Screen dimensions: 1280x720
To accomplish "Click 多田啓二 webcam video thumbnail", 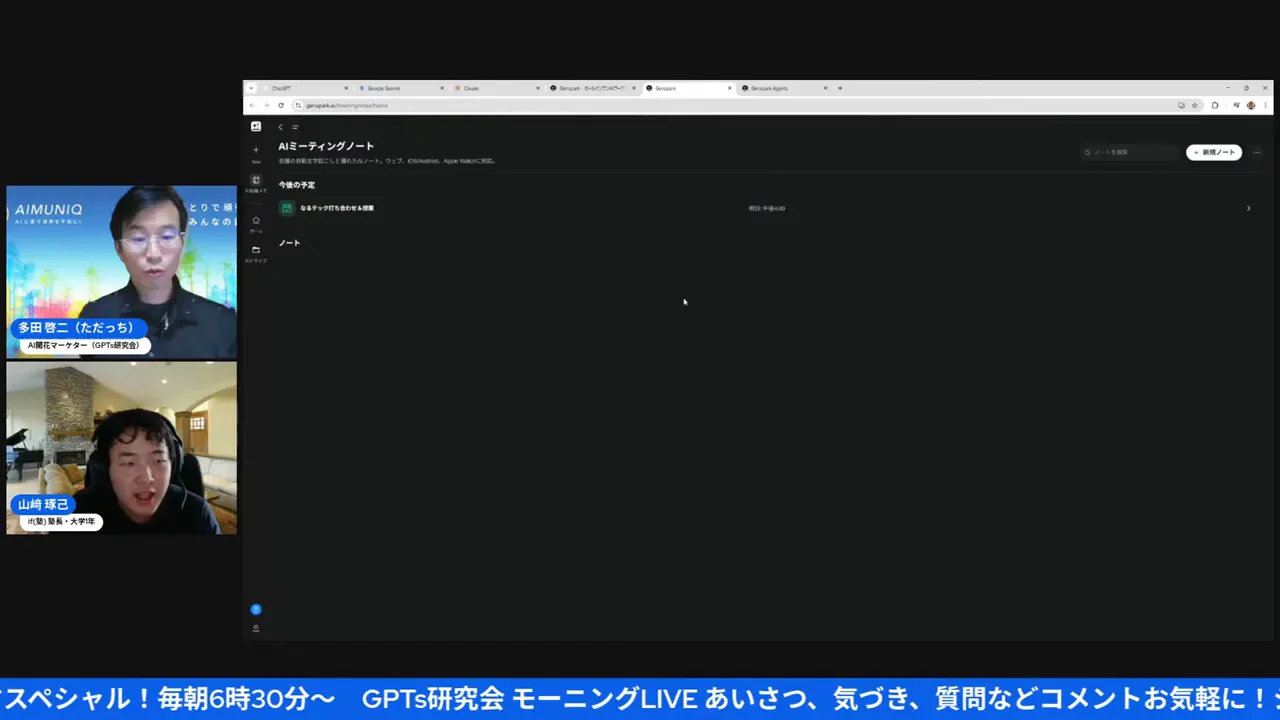I will [x=122, y=272].
